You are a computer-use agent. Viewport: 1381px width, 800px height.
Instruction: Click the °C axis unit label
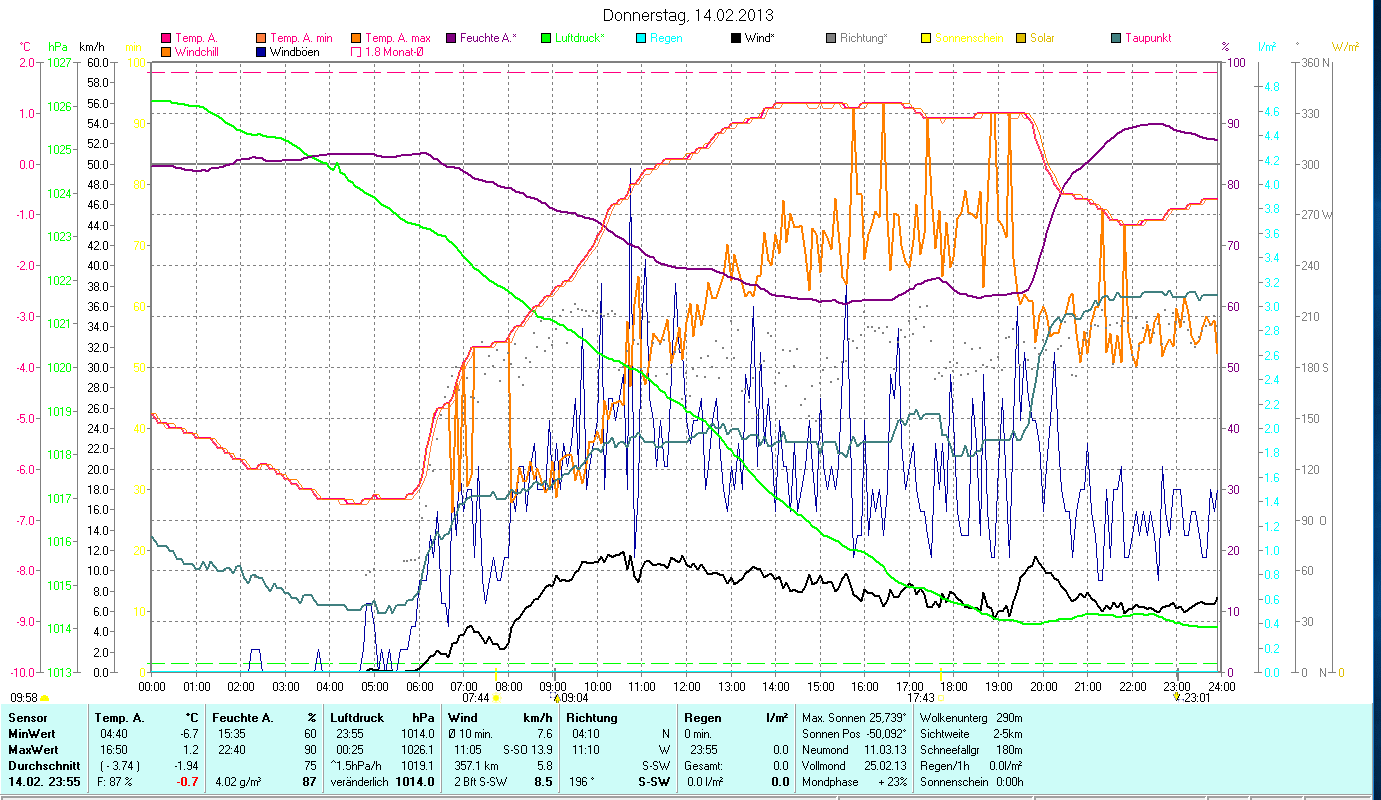click(25, 47)
